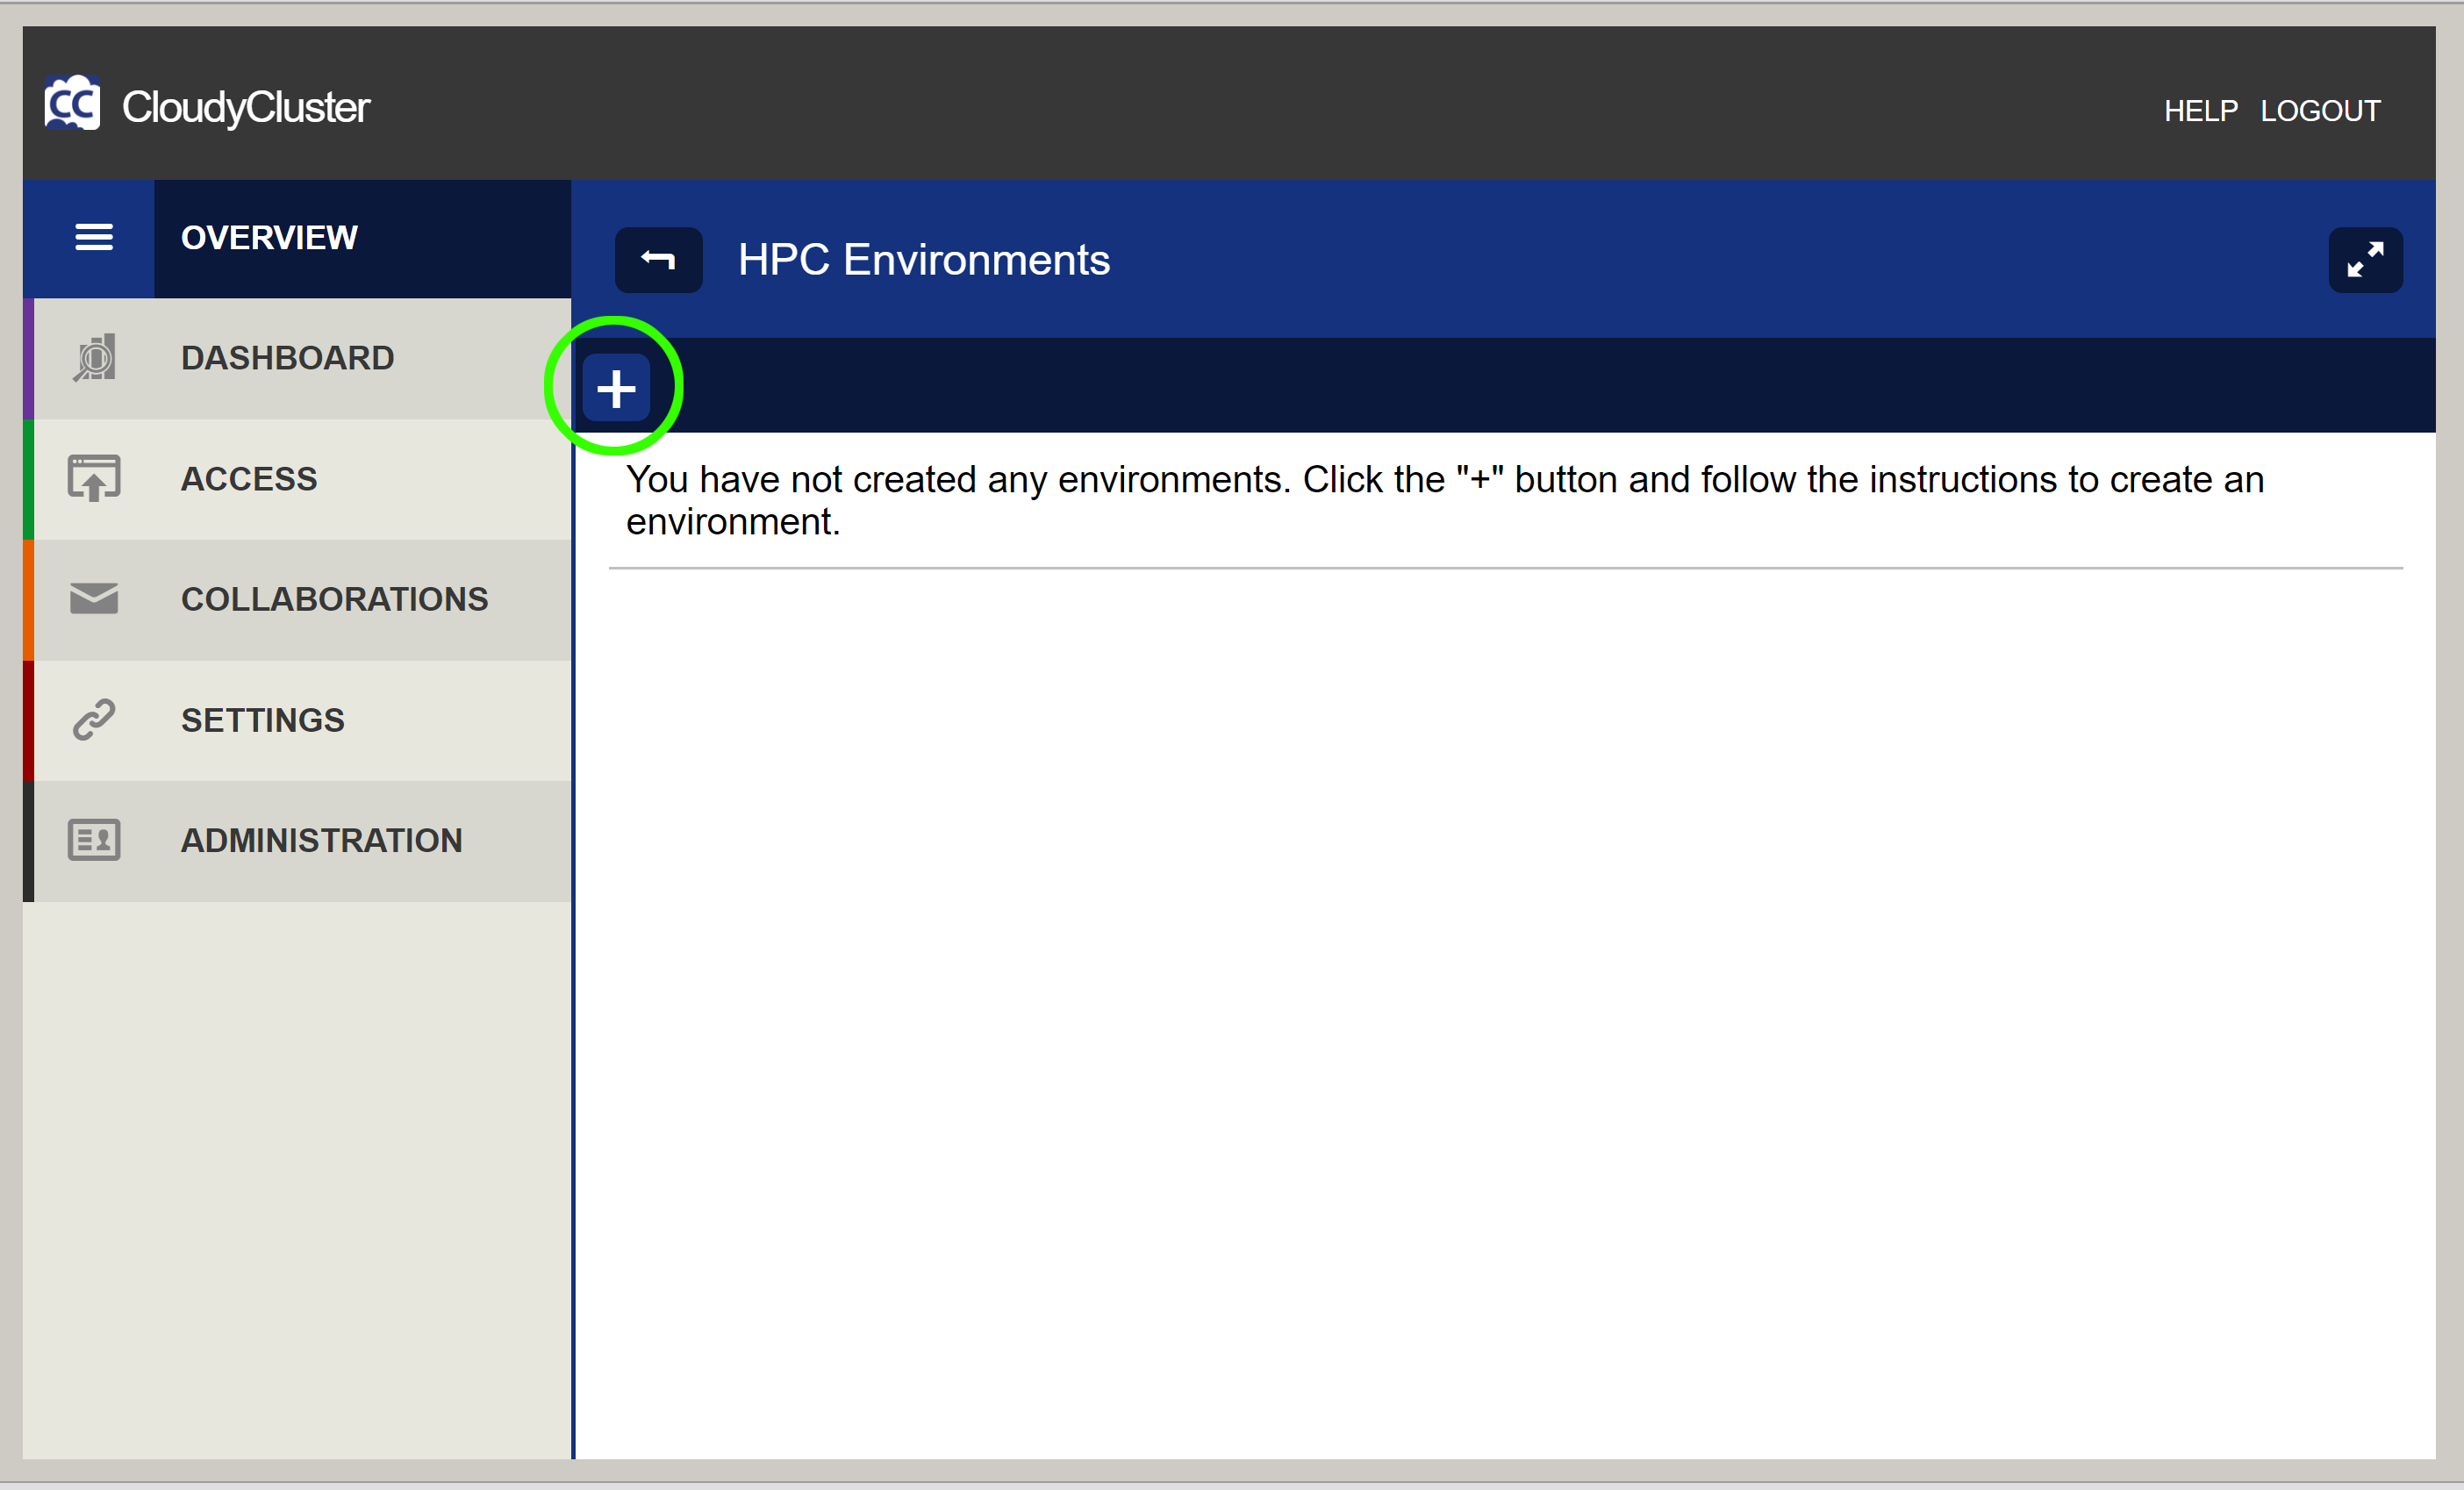Click the Collaborations envelope icon
Image resolution: width=2464 pixels, height=1490 pixels.
point(94,599)
